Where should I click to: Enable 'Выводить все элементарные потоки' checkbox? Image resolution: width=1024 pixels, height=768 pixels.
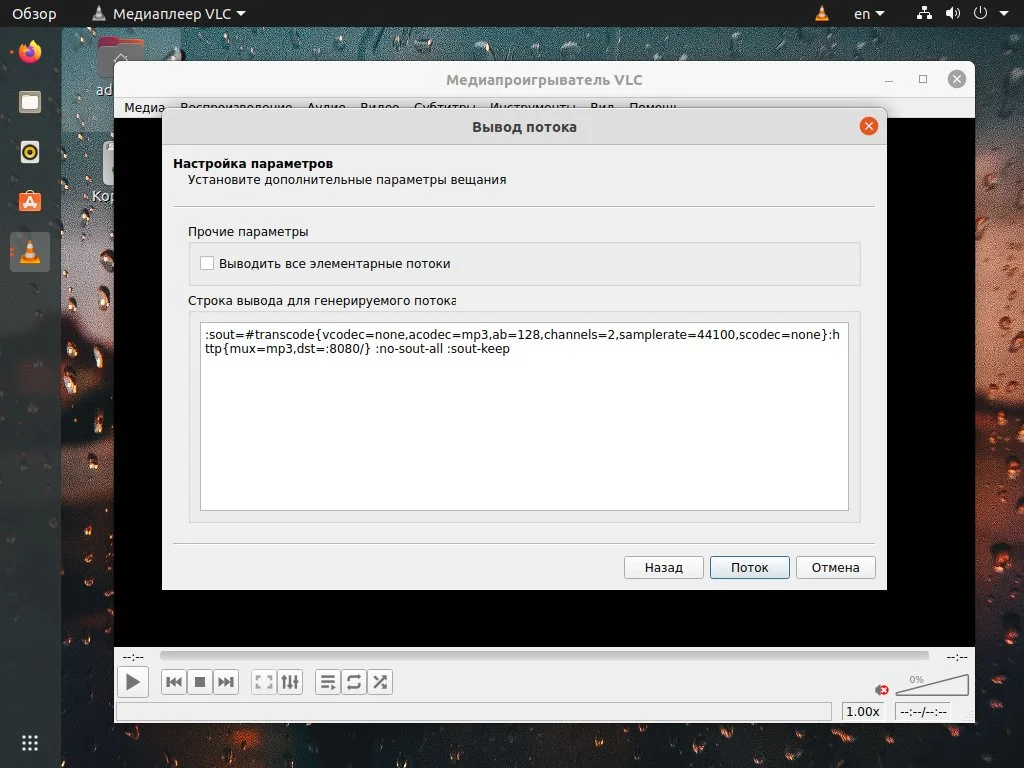pyautogui.click(x=207, y=263)
